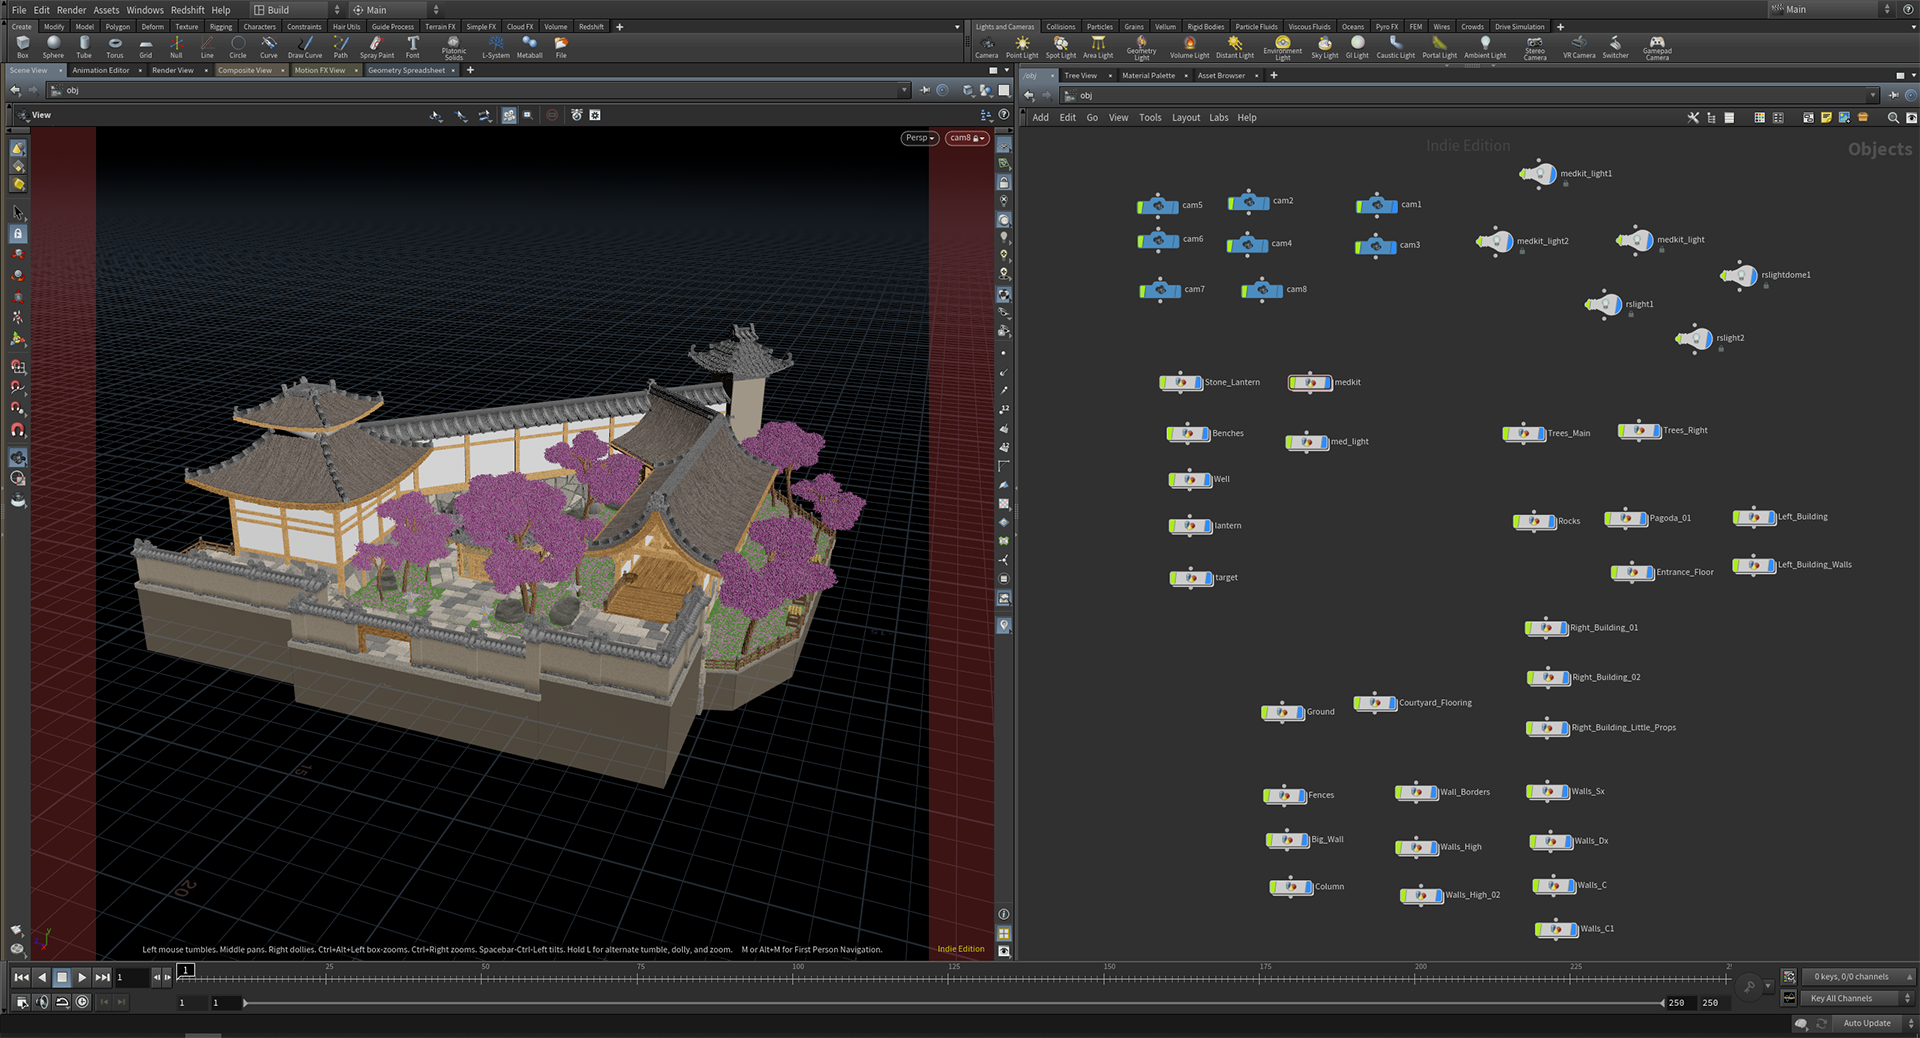Open the Persp viewport dropdown

(x=920, y=138)
